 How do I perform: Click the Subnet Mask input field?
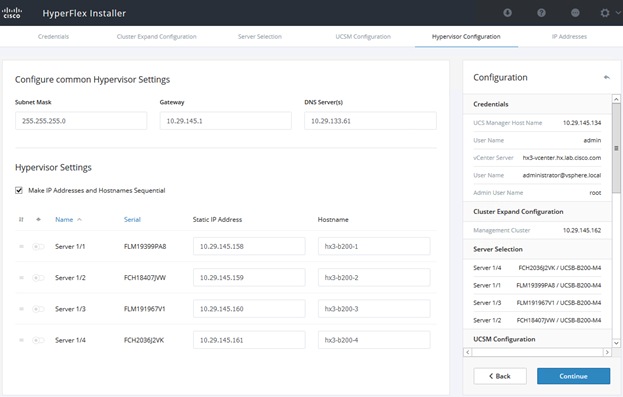coord(81,121)
